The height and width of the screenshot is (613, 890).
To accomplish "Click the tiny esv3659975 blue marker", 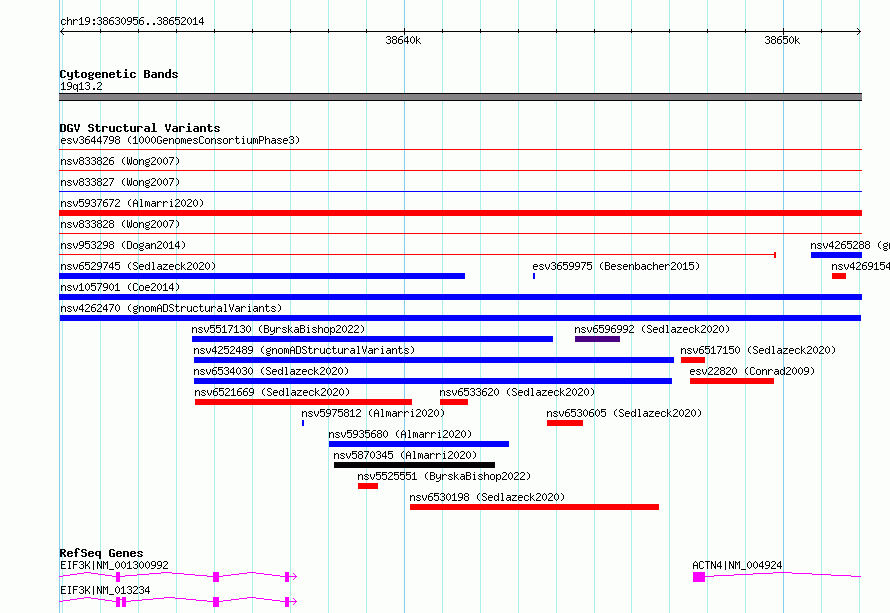I will [x=534, y=276].
